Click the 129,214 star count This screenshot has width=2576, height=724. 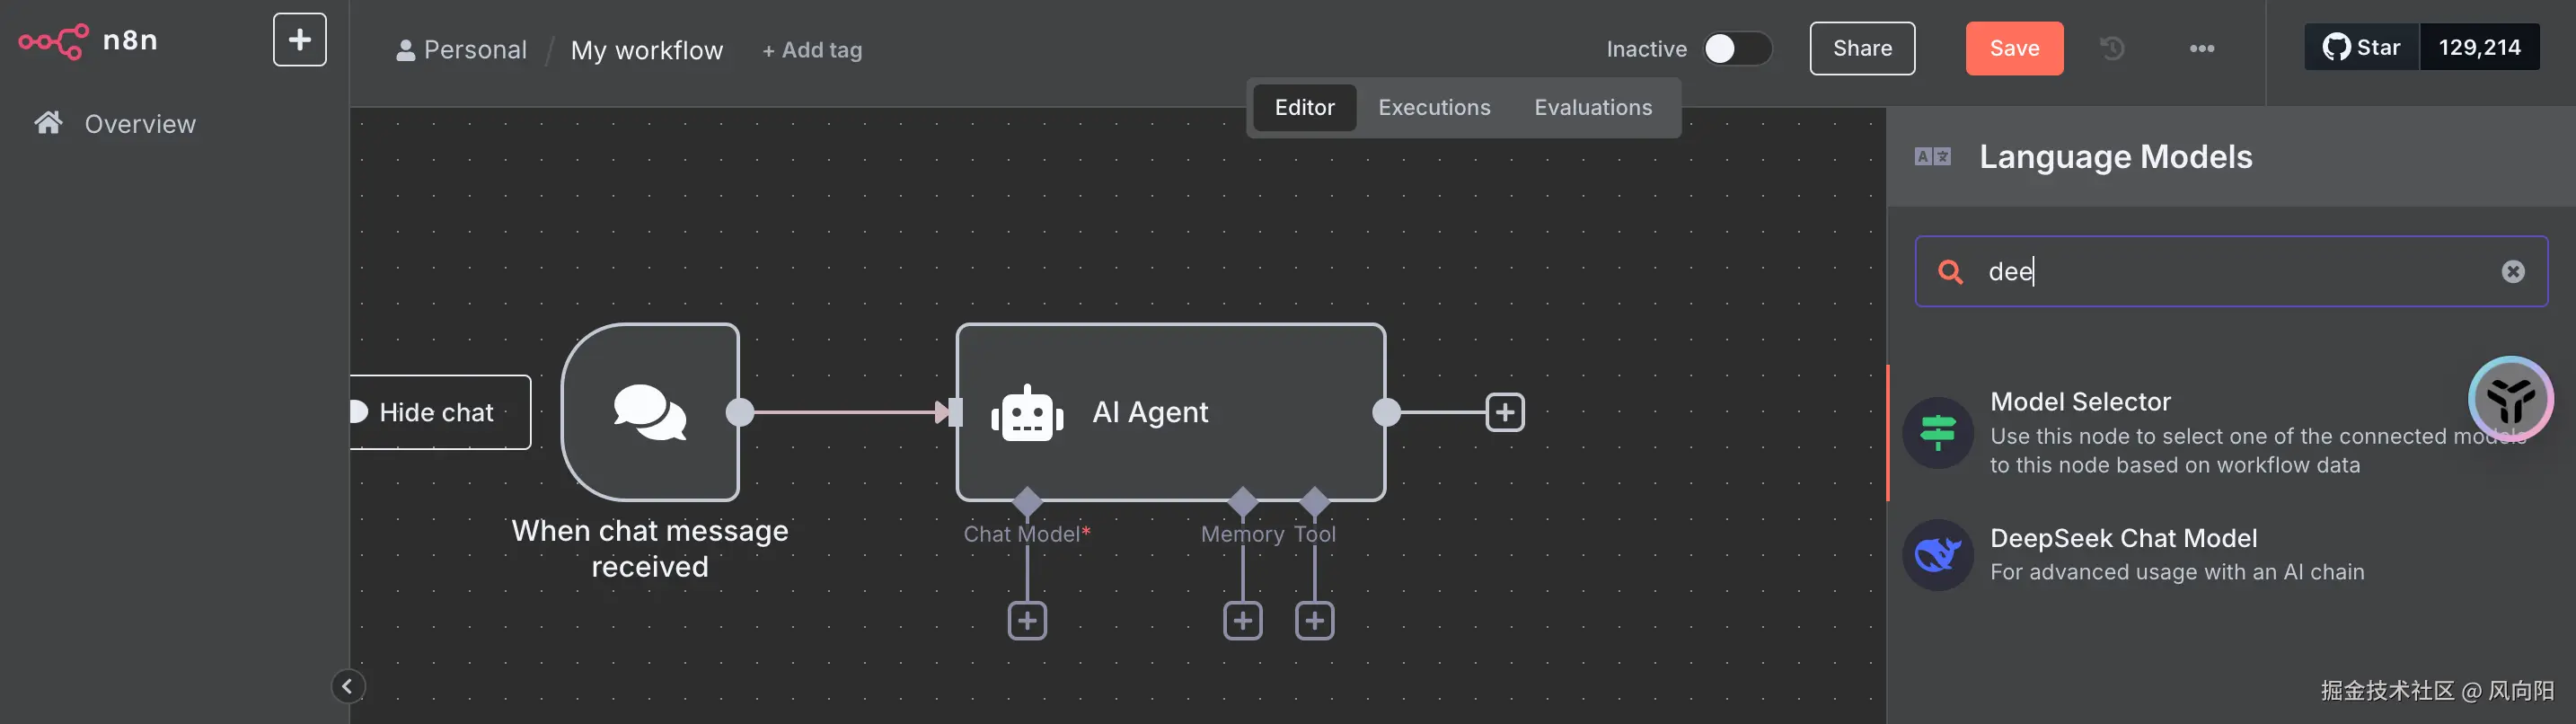click(x=2479, y=47)
